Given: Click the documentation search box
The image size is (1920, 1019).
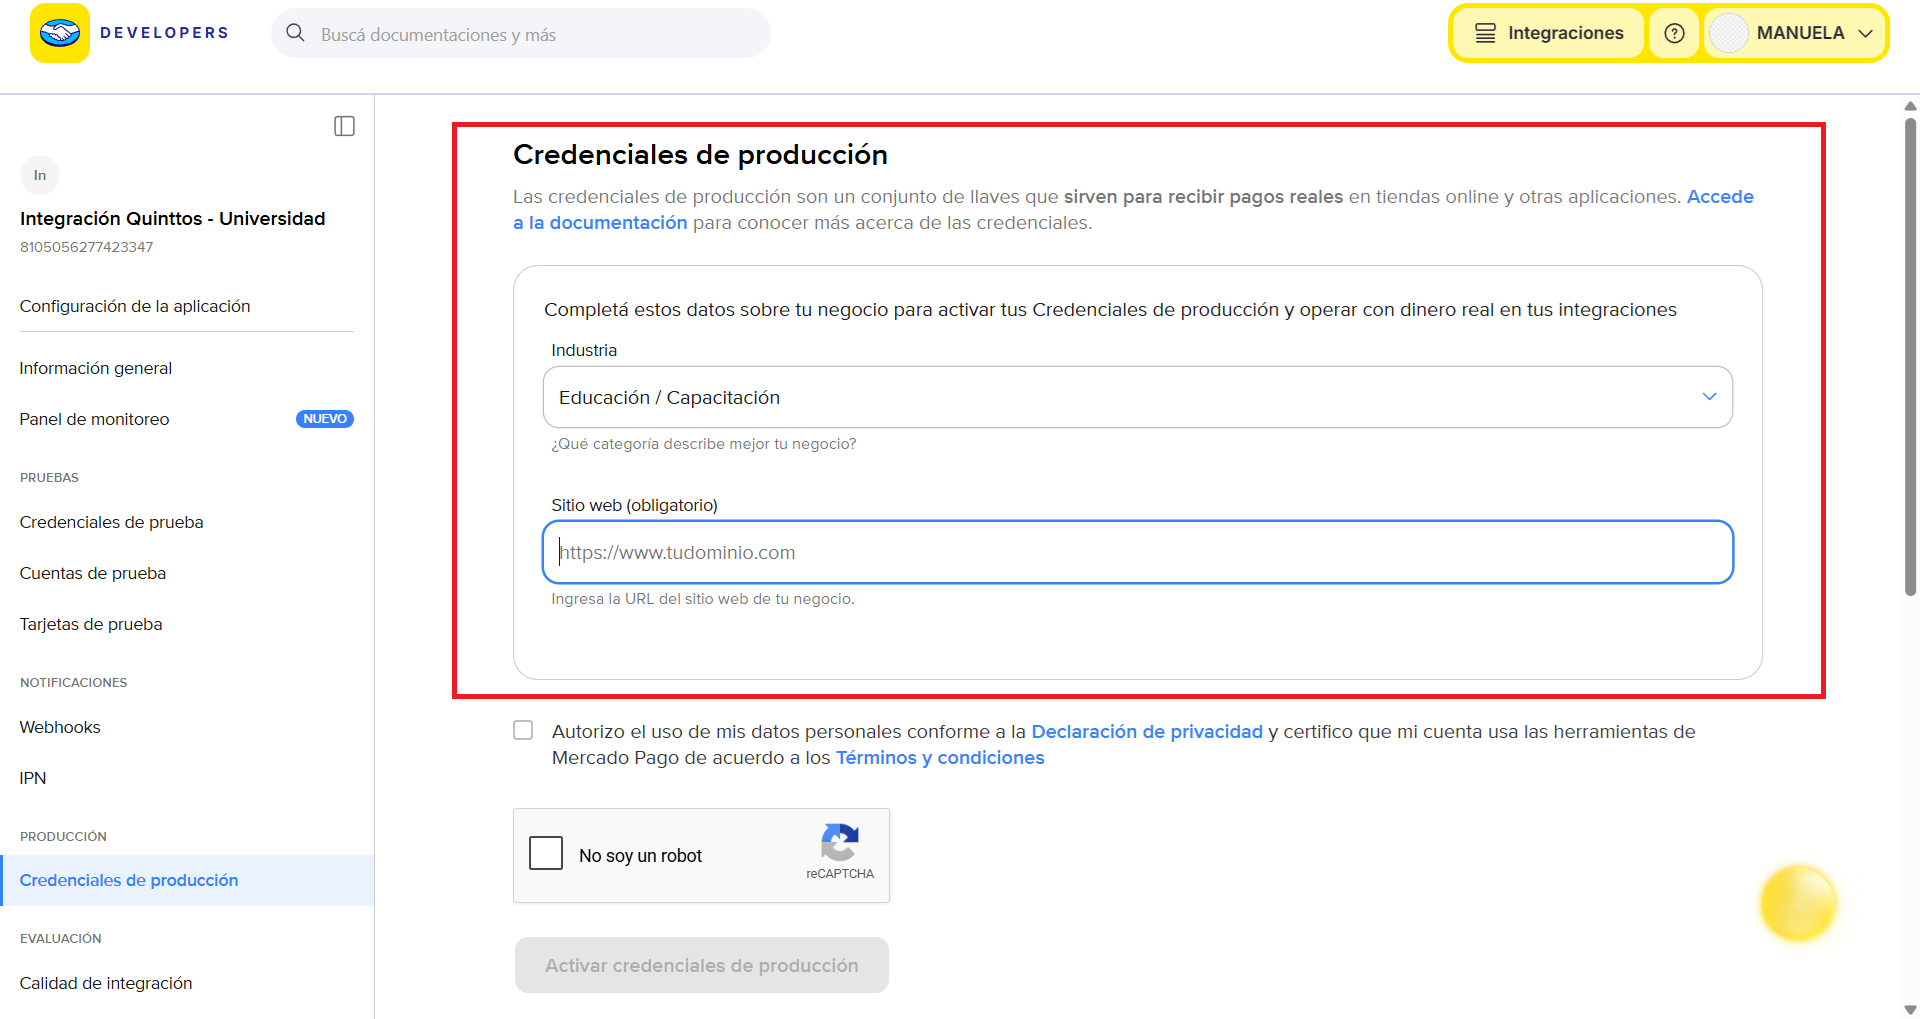Looking at the screenshot, I should pos(521,33).
